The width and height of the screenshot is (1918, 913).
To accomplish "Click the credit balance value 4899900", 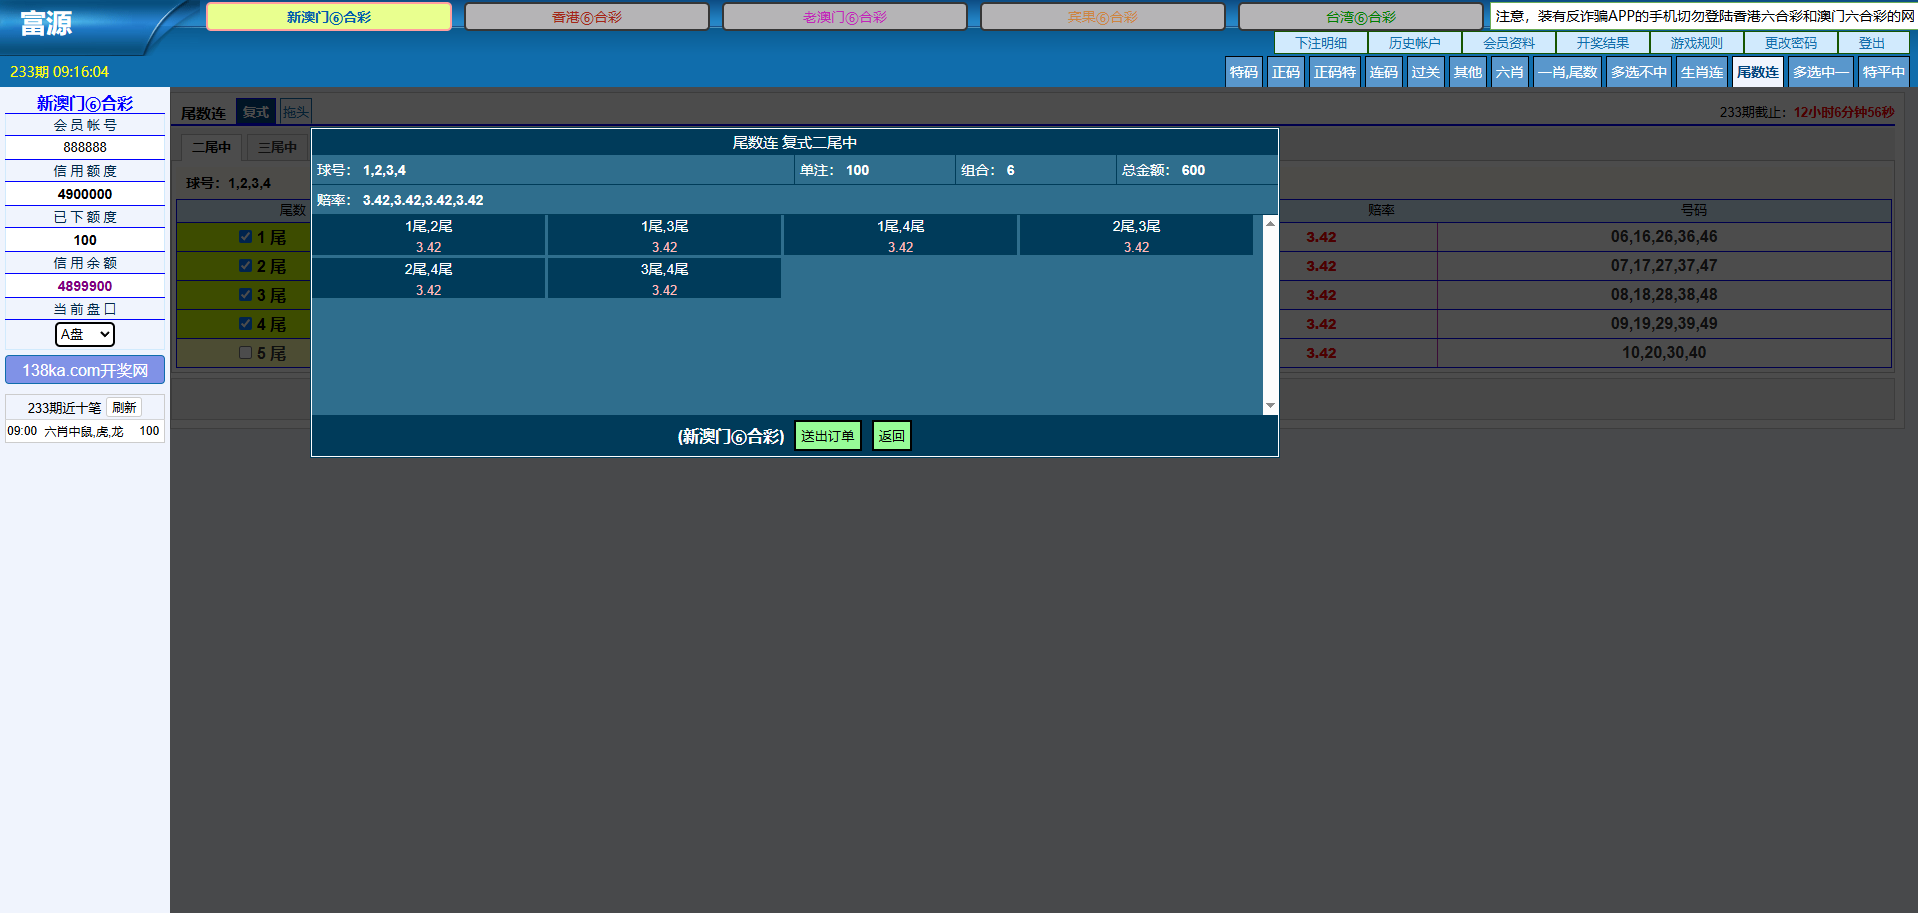I will (x=85, y=286).
